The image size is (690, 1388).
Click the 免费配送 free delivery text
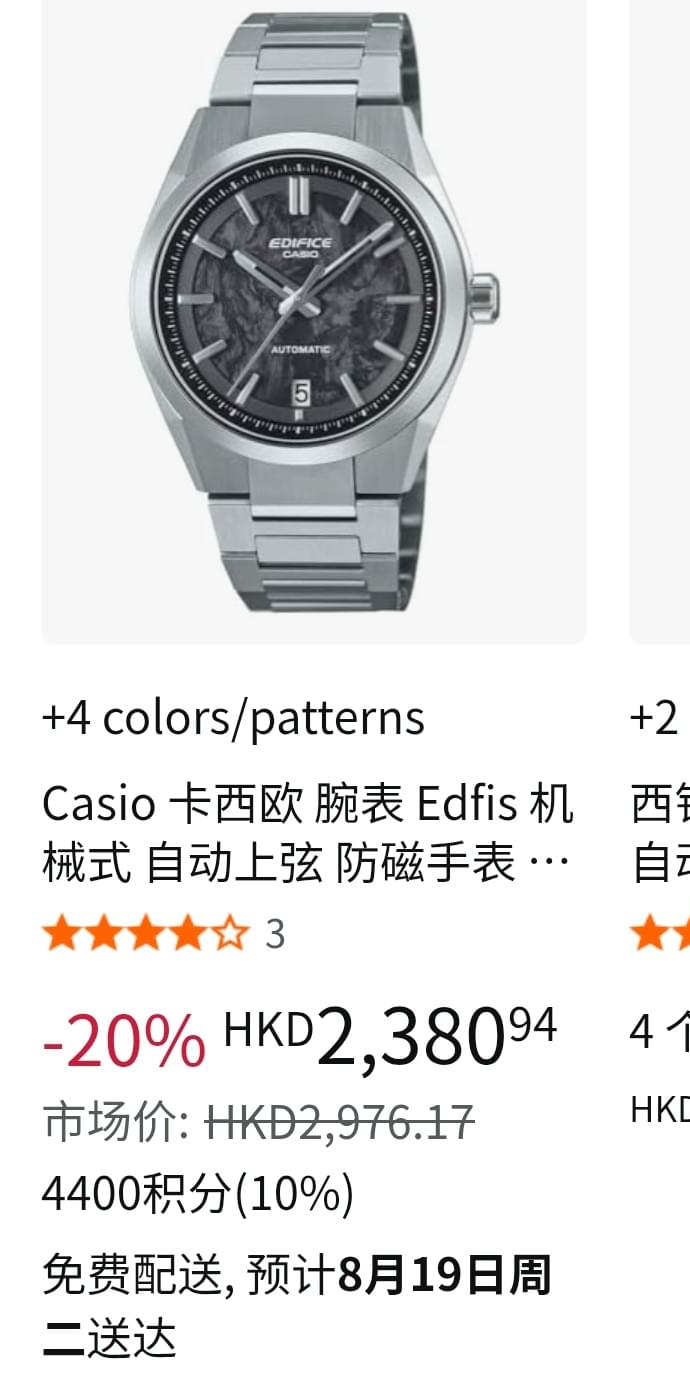pyautogui.click(x=130, y=1276)
